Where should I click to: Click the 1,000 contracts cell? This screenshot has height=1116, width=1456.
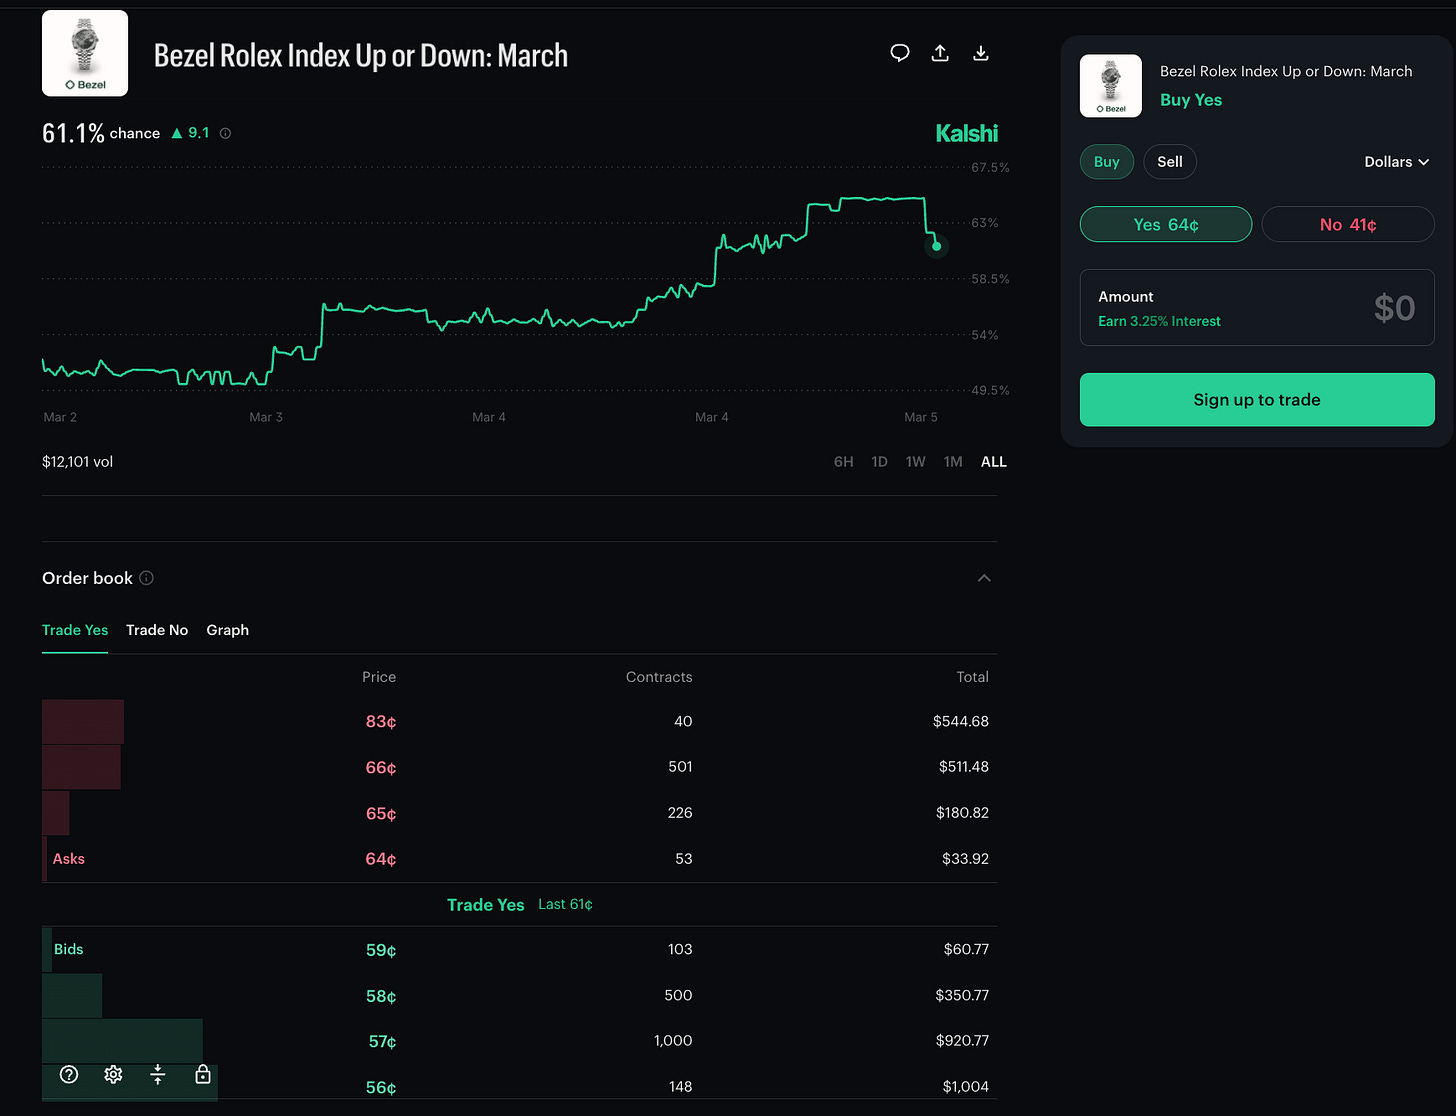(673, 1041)
